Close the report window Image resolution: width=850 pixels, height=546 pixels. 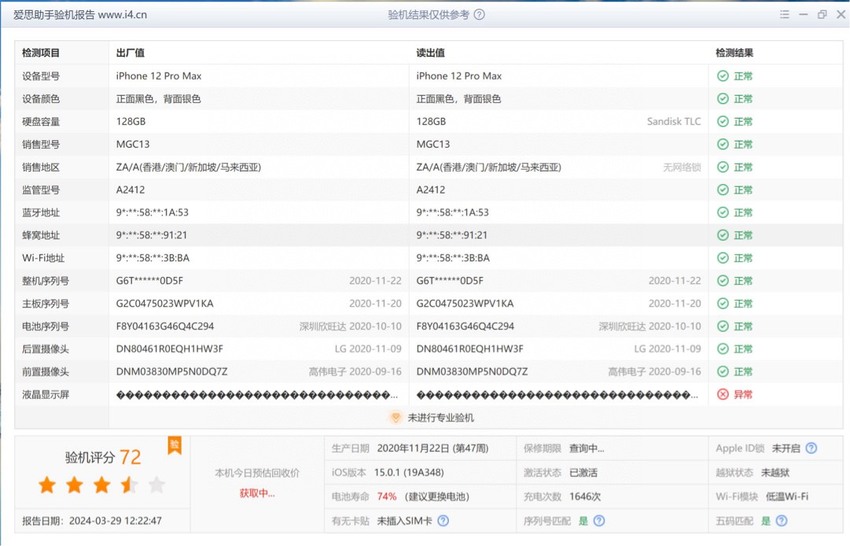(841, 15)
